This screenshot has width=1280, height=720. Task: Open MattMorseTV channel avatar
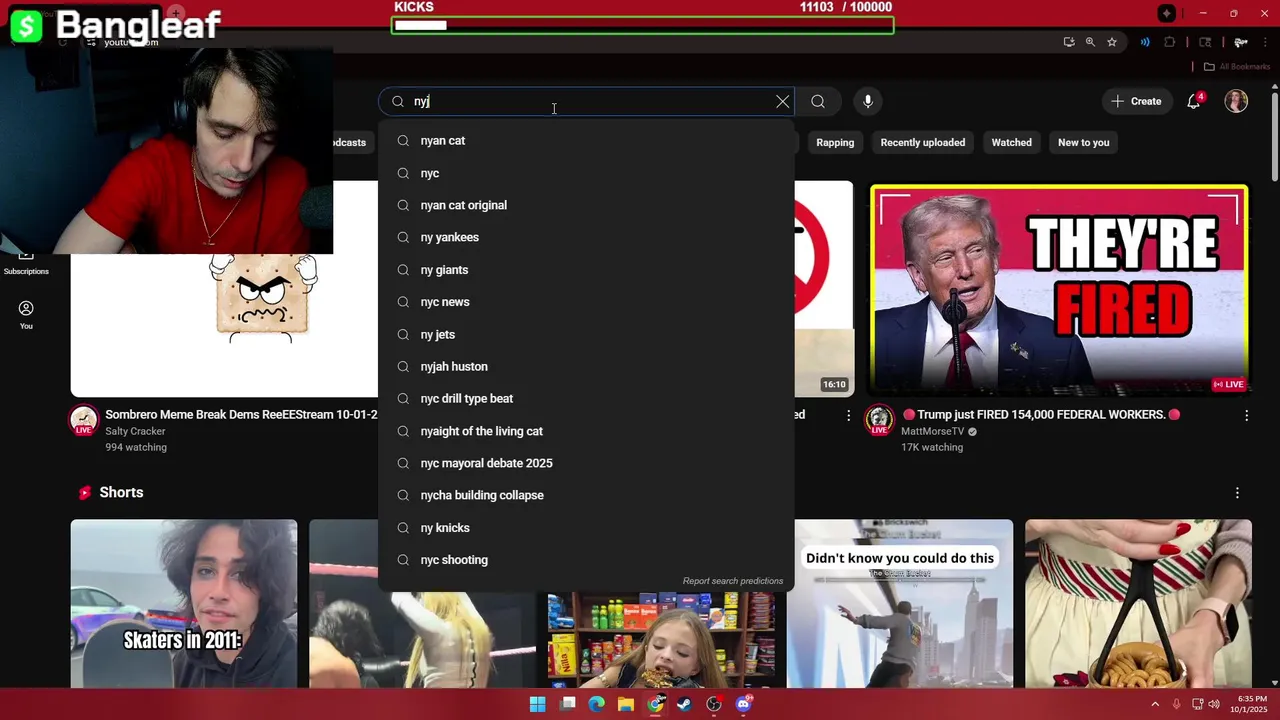(x=879, y=419)
